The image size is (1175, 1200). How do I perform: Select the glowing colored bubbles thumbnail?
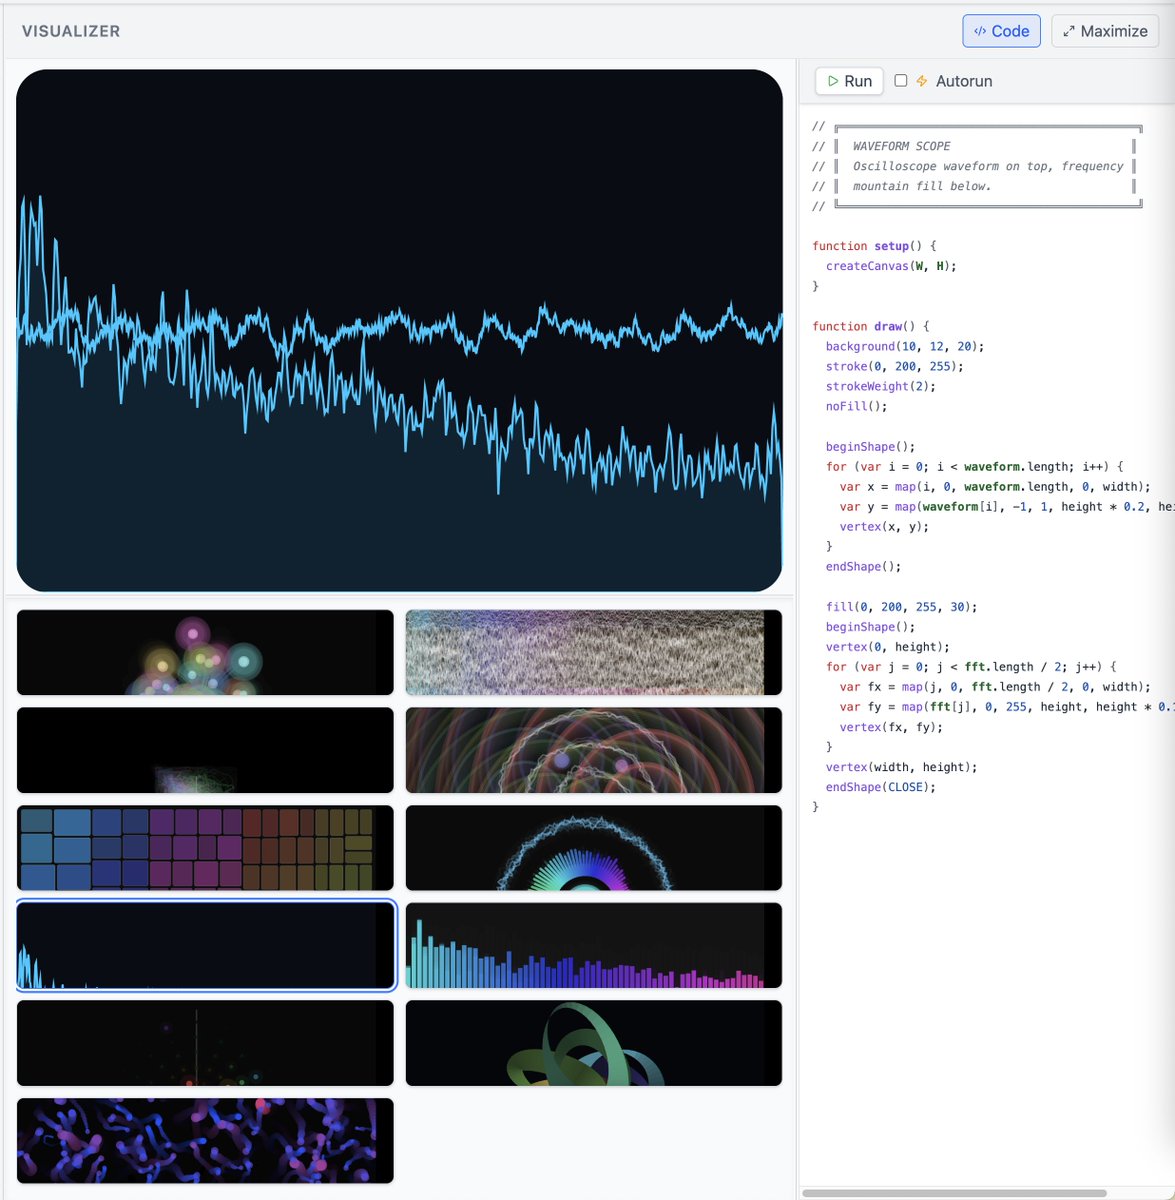point(205,652)
